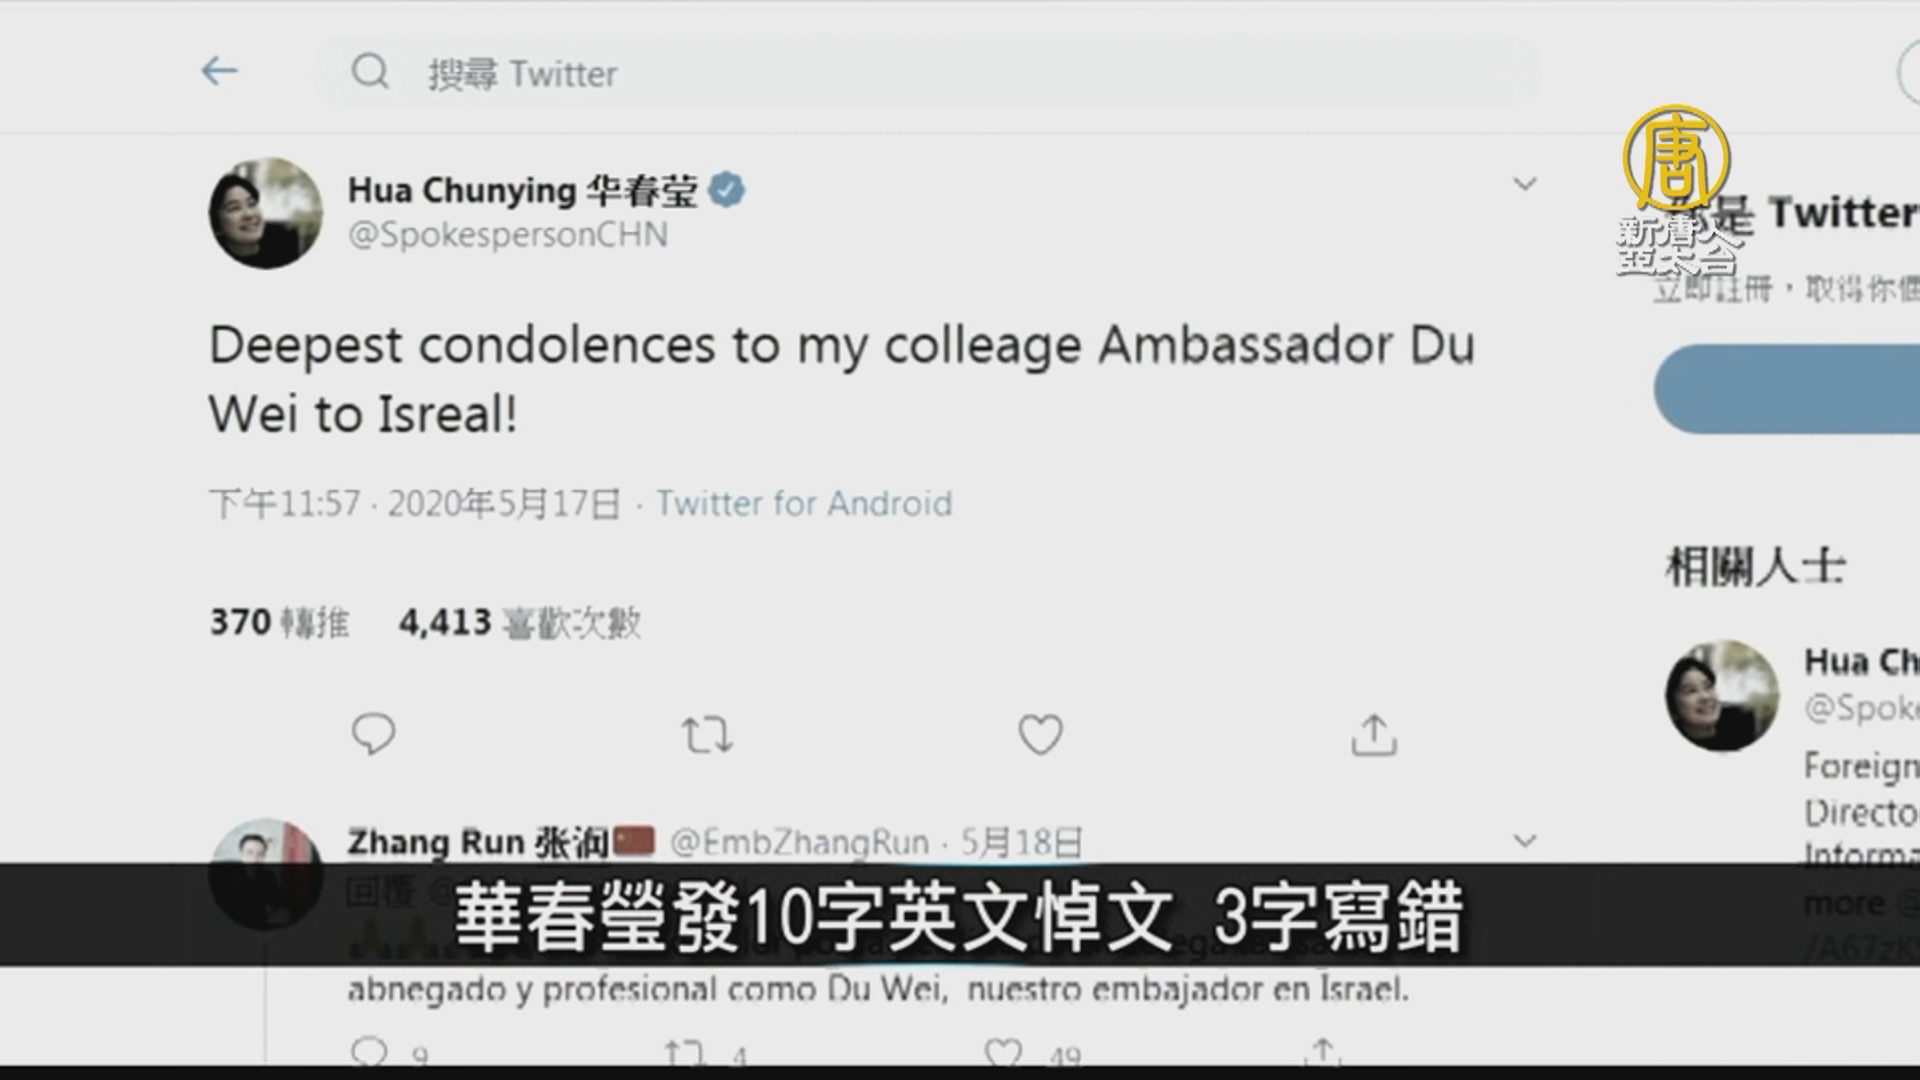The image size is (1920, 1080).
Task: Click the verified badge next to Hua Chunying
Action: (726, 190)
